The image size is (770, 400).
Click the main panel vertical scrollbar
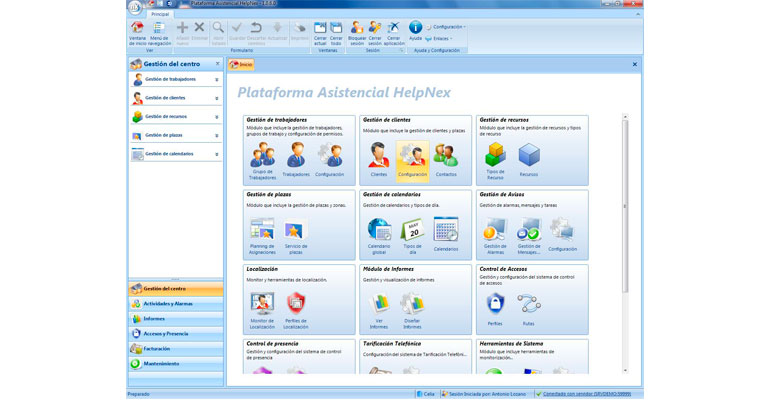point(625,206)
